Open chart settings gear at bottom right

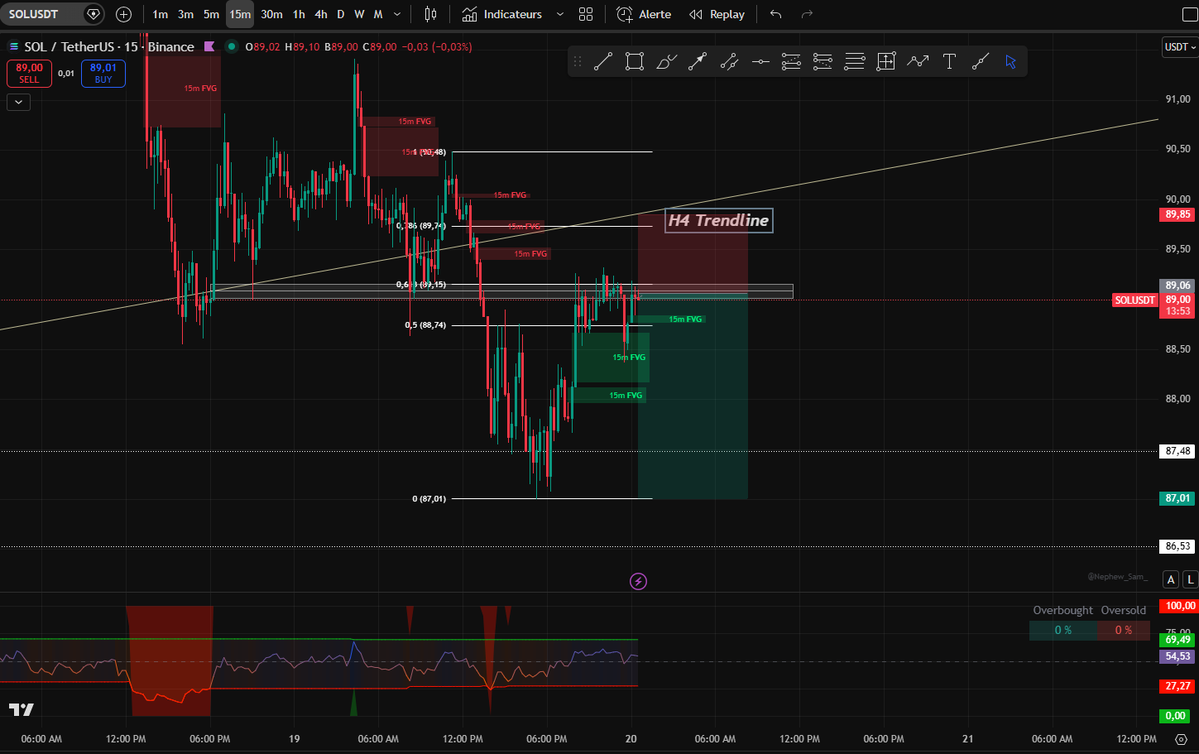(x=1181, y=739)
